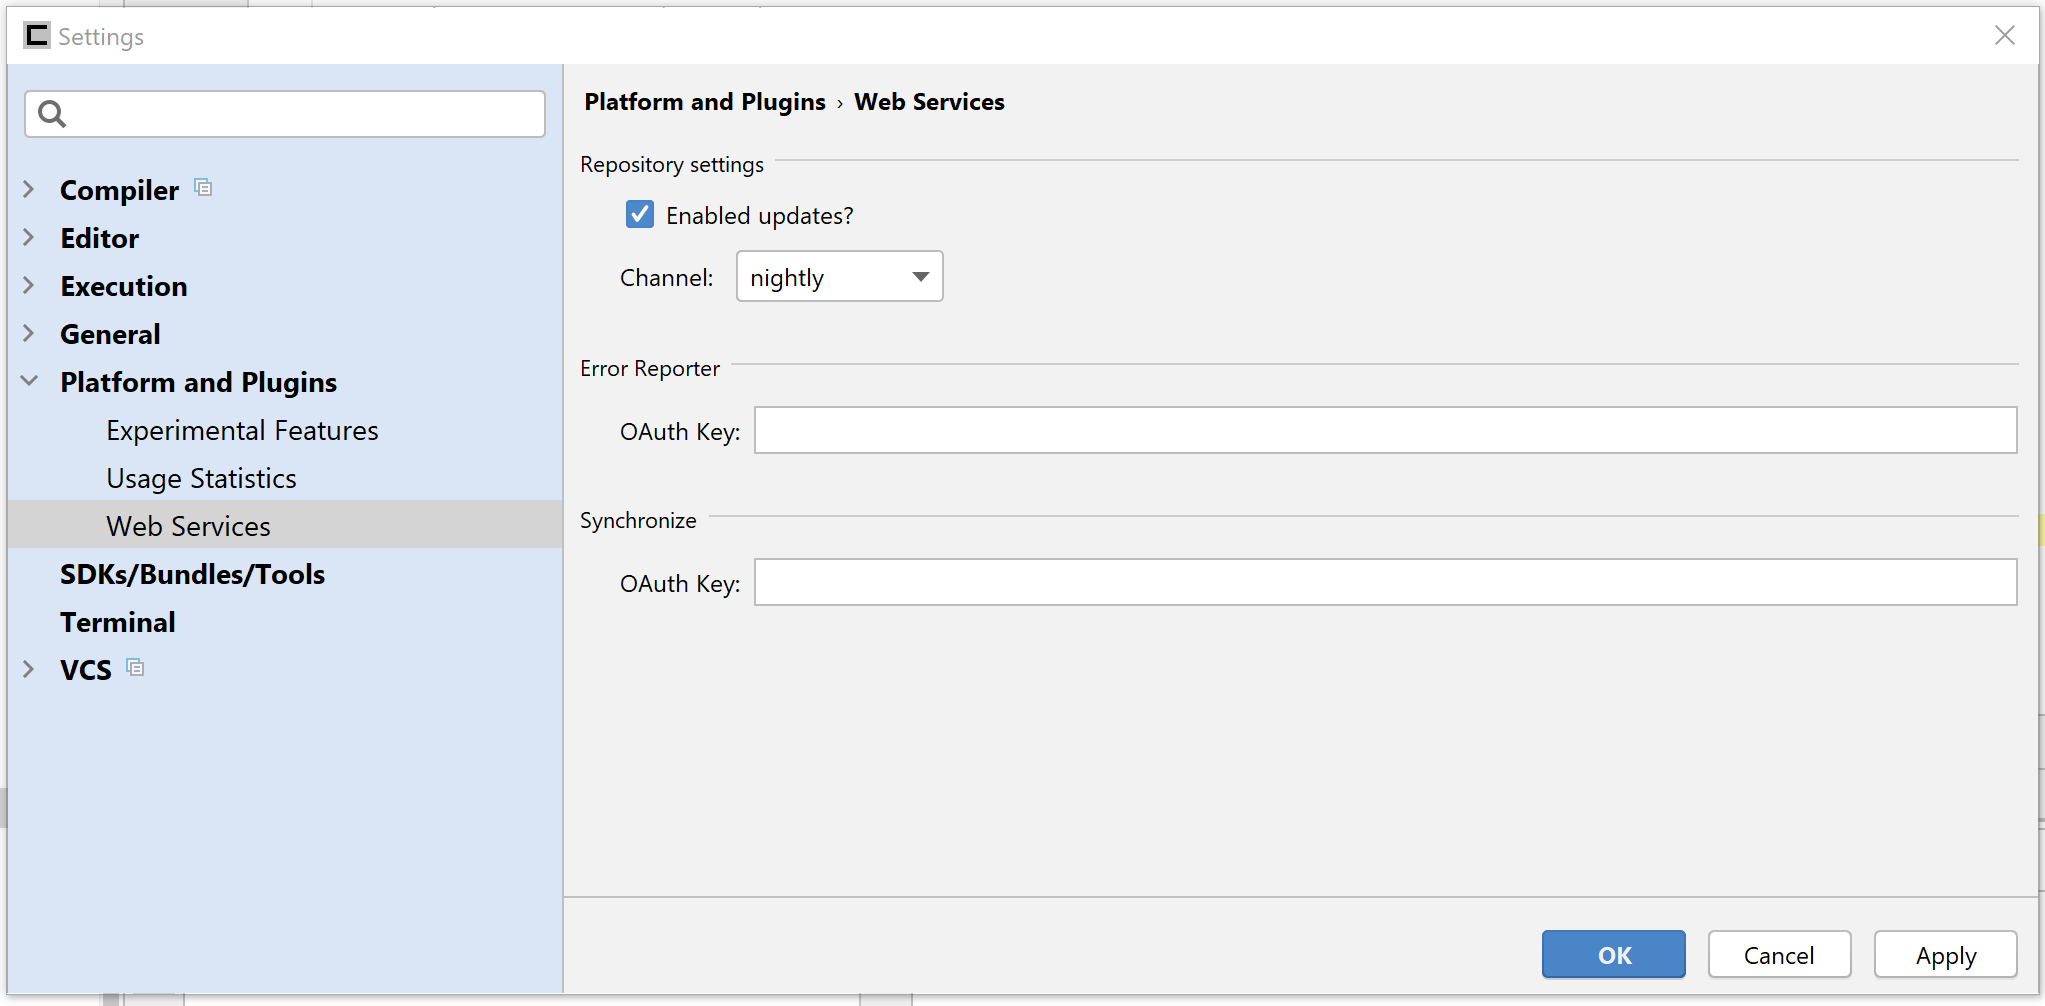This screenshot has width=2045, height=1006.
Task: Collapse the Platform and Plugins section
Action: point(29,381)
